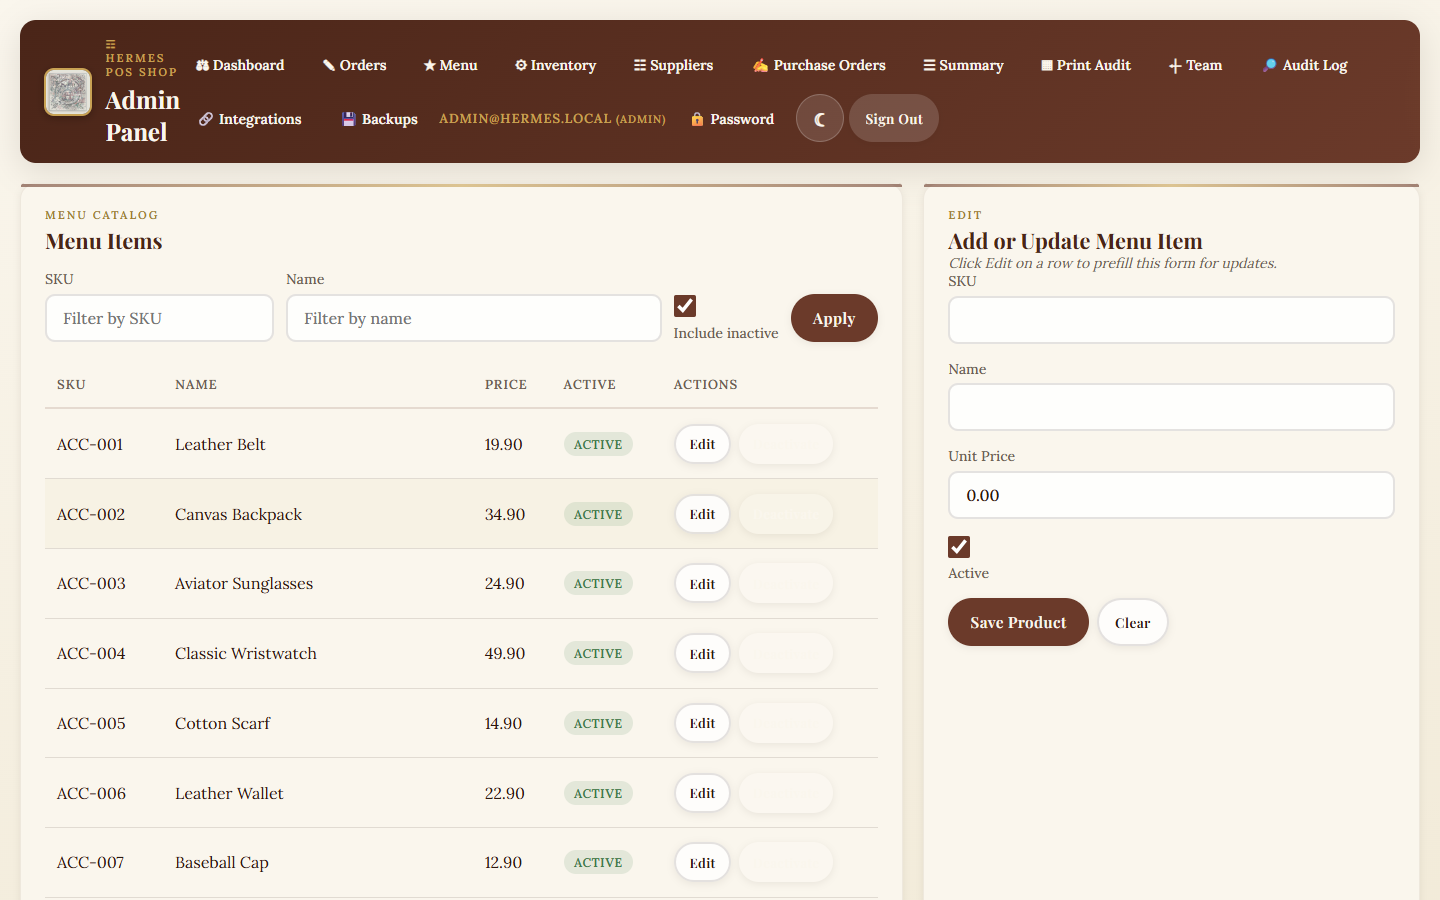Open the Inventory section
The width and height of the screenshot is (1440, 900).
coord(555,65)
